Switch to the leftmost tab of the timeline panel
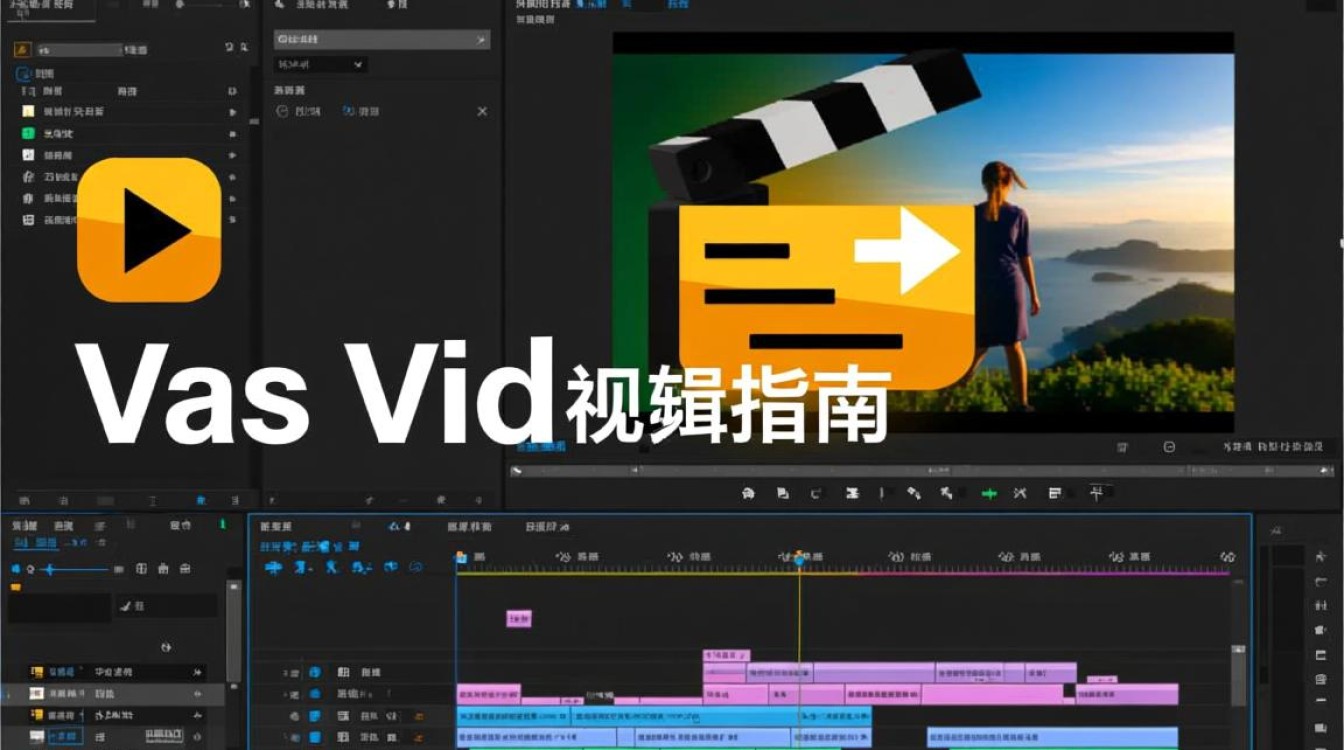 pyautogui.click(x=276, y=526)
